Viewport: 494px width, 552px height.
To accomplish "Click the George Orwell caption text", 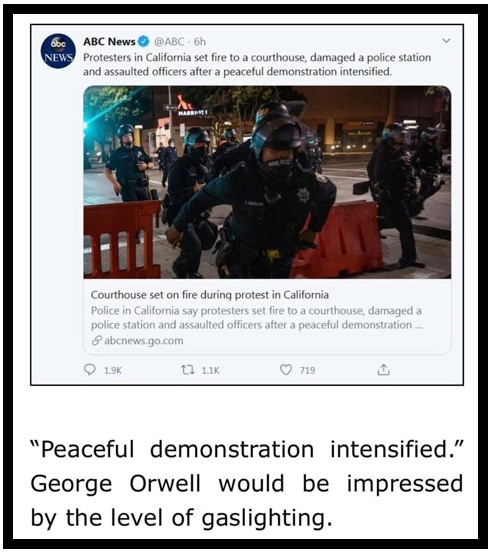I will pos(246,483).
